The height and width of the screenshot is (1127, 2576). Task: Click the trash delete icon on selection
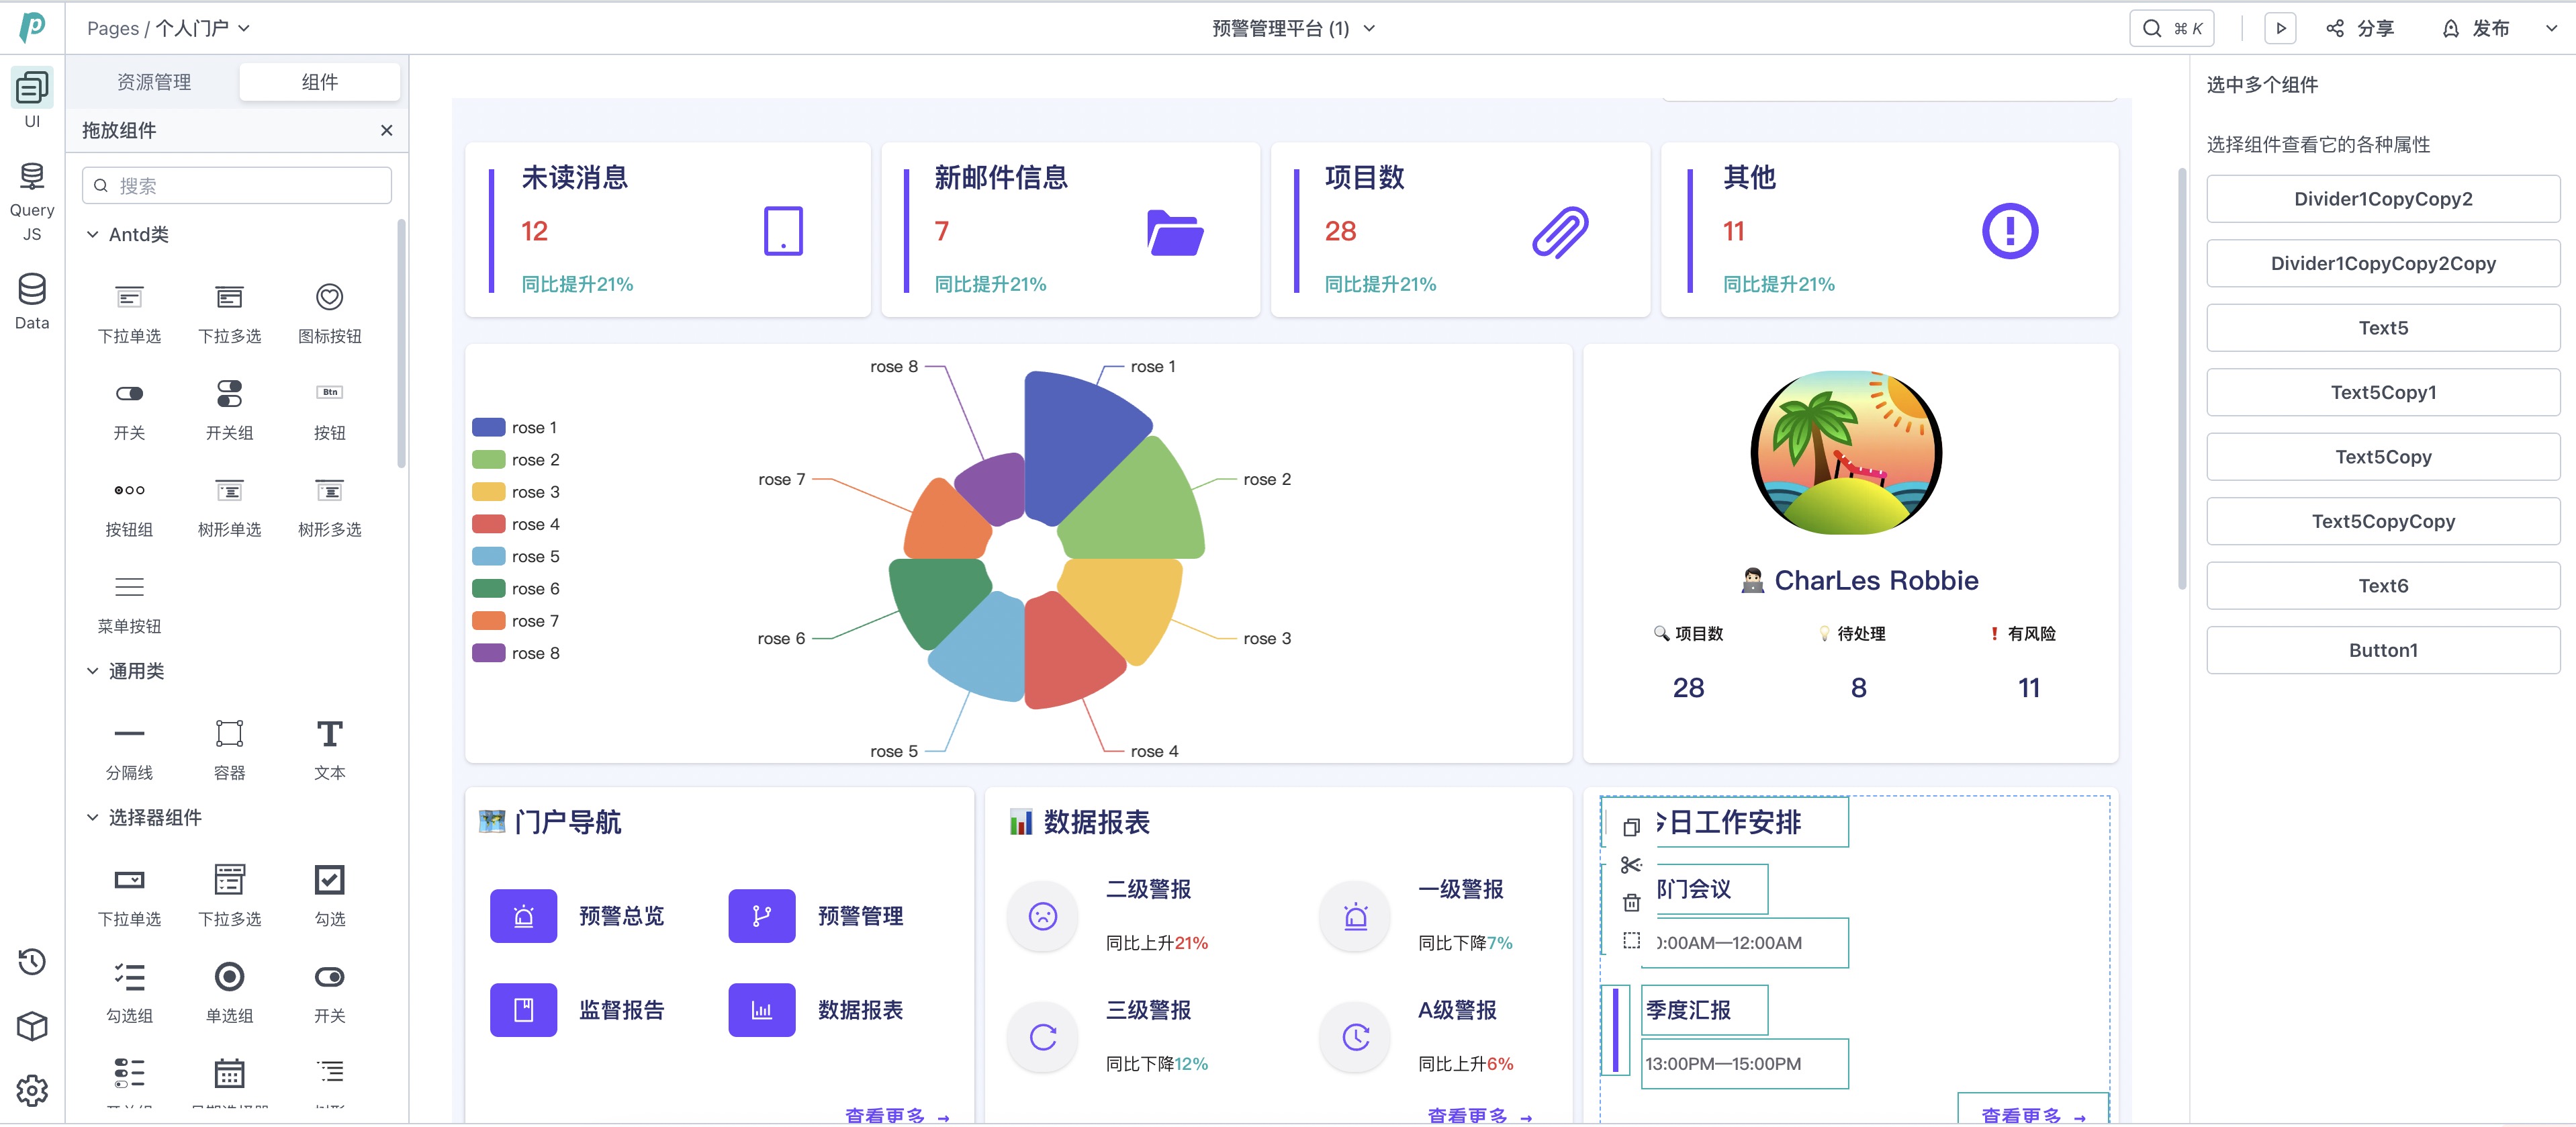point(1631,902)
